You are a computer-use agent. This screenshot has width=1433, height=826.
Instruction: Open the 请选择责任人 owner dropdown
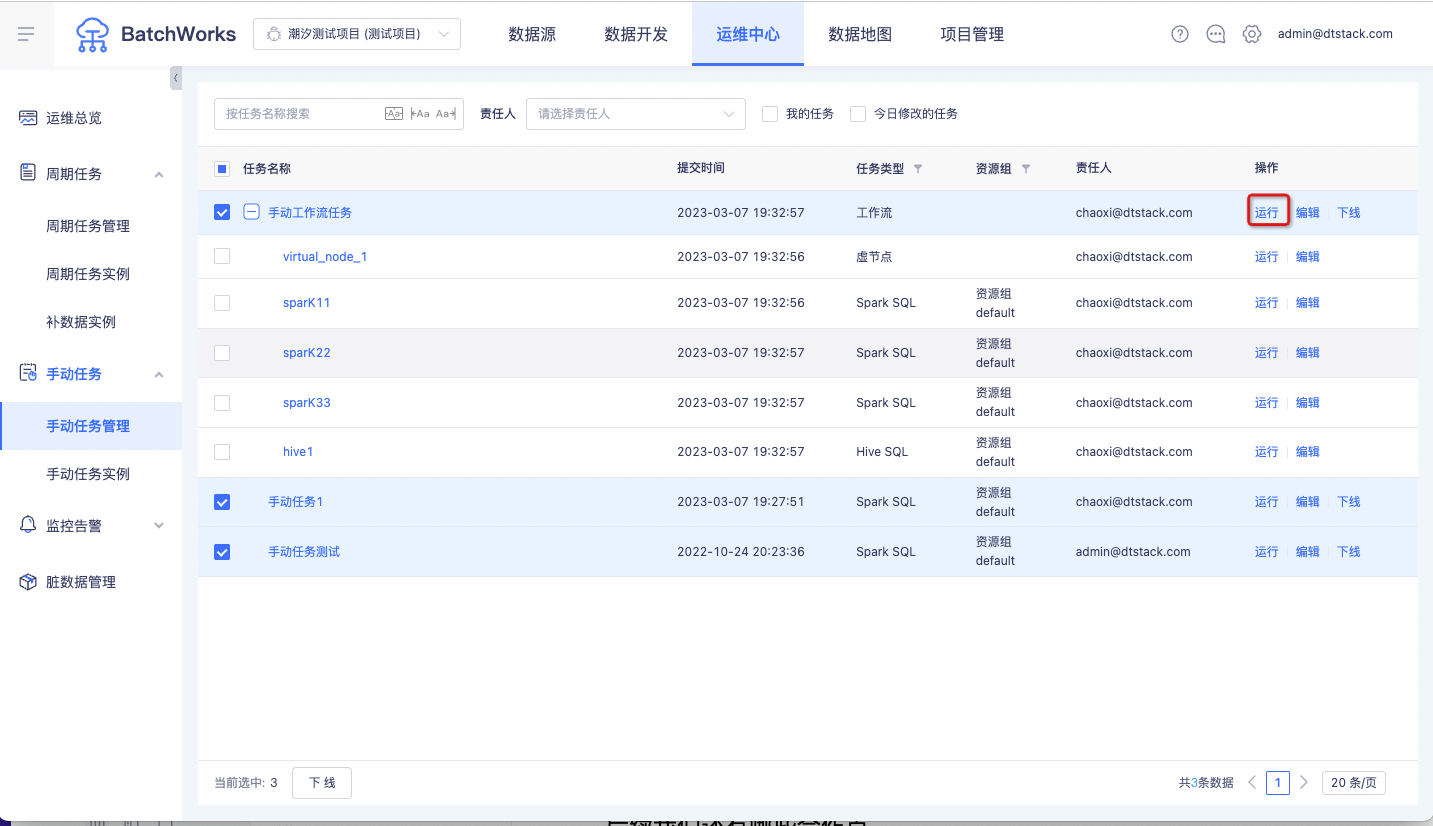point(635,114)
